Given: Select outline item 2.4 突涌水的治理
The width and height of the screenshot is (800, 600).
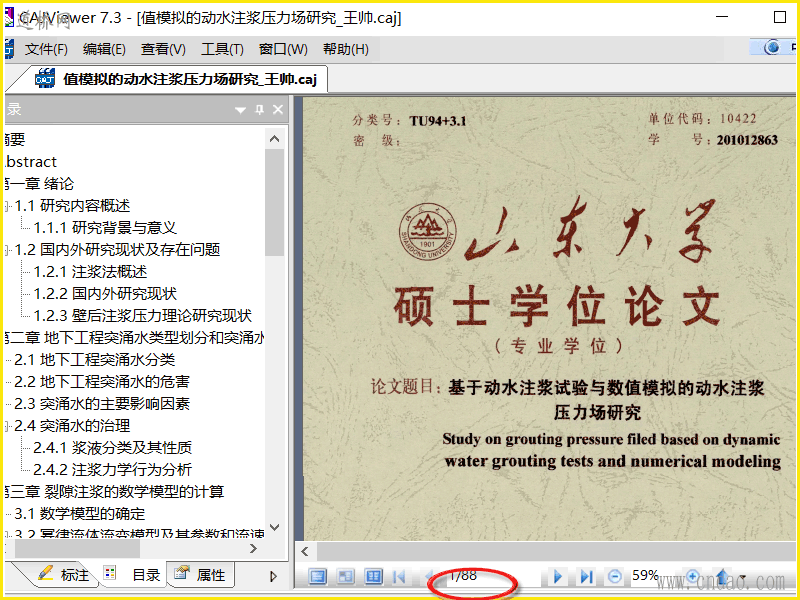Looking at the screenshot, I should tap(72, 425).
